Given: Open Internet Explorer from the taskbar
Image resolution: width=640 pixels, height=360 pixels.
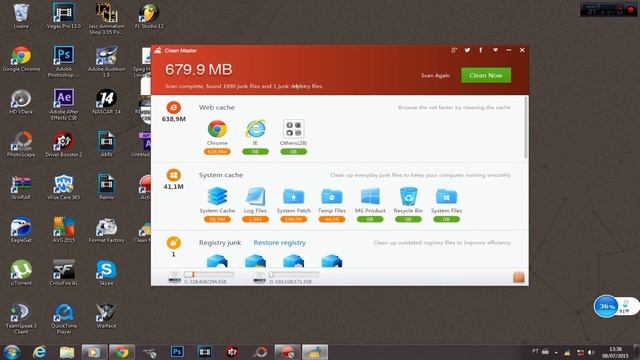Looking at the screenshot, I should click(39, 352).
